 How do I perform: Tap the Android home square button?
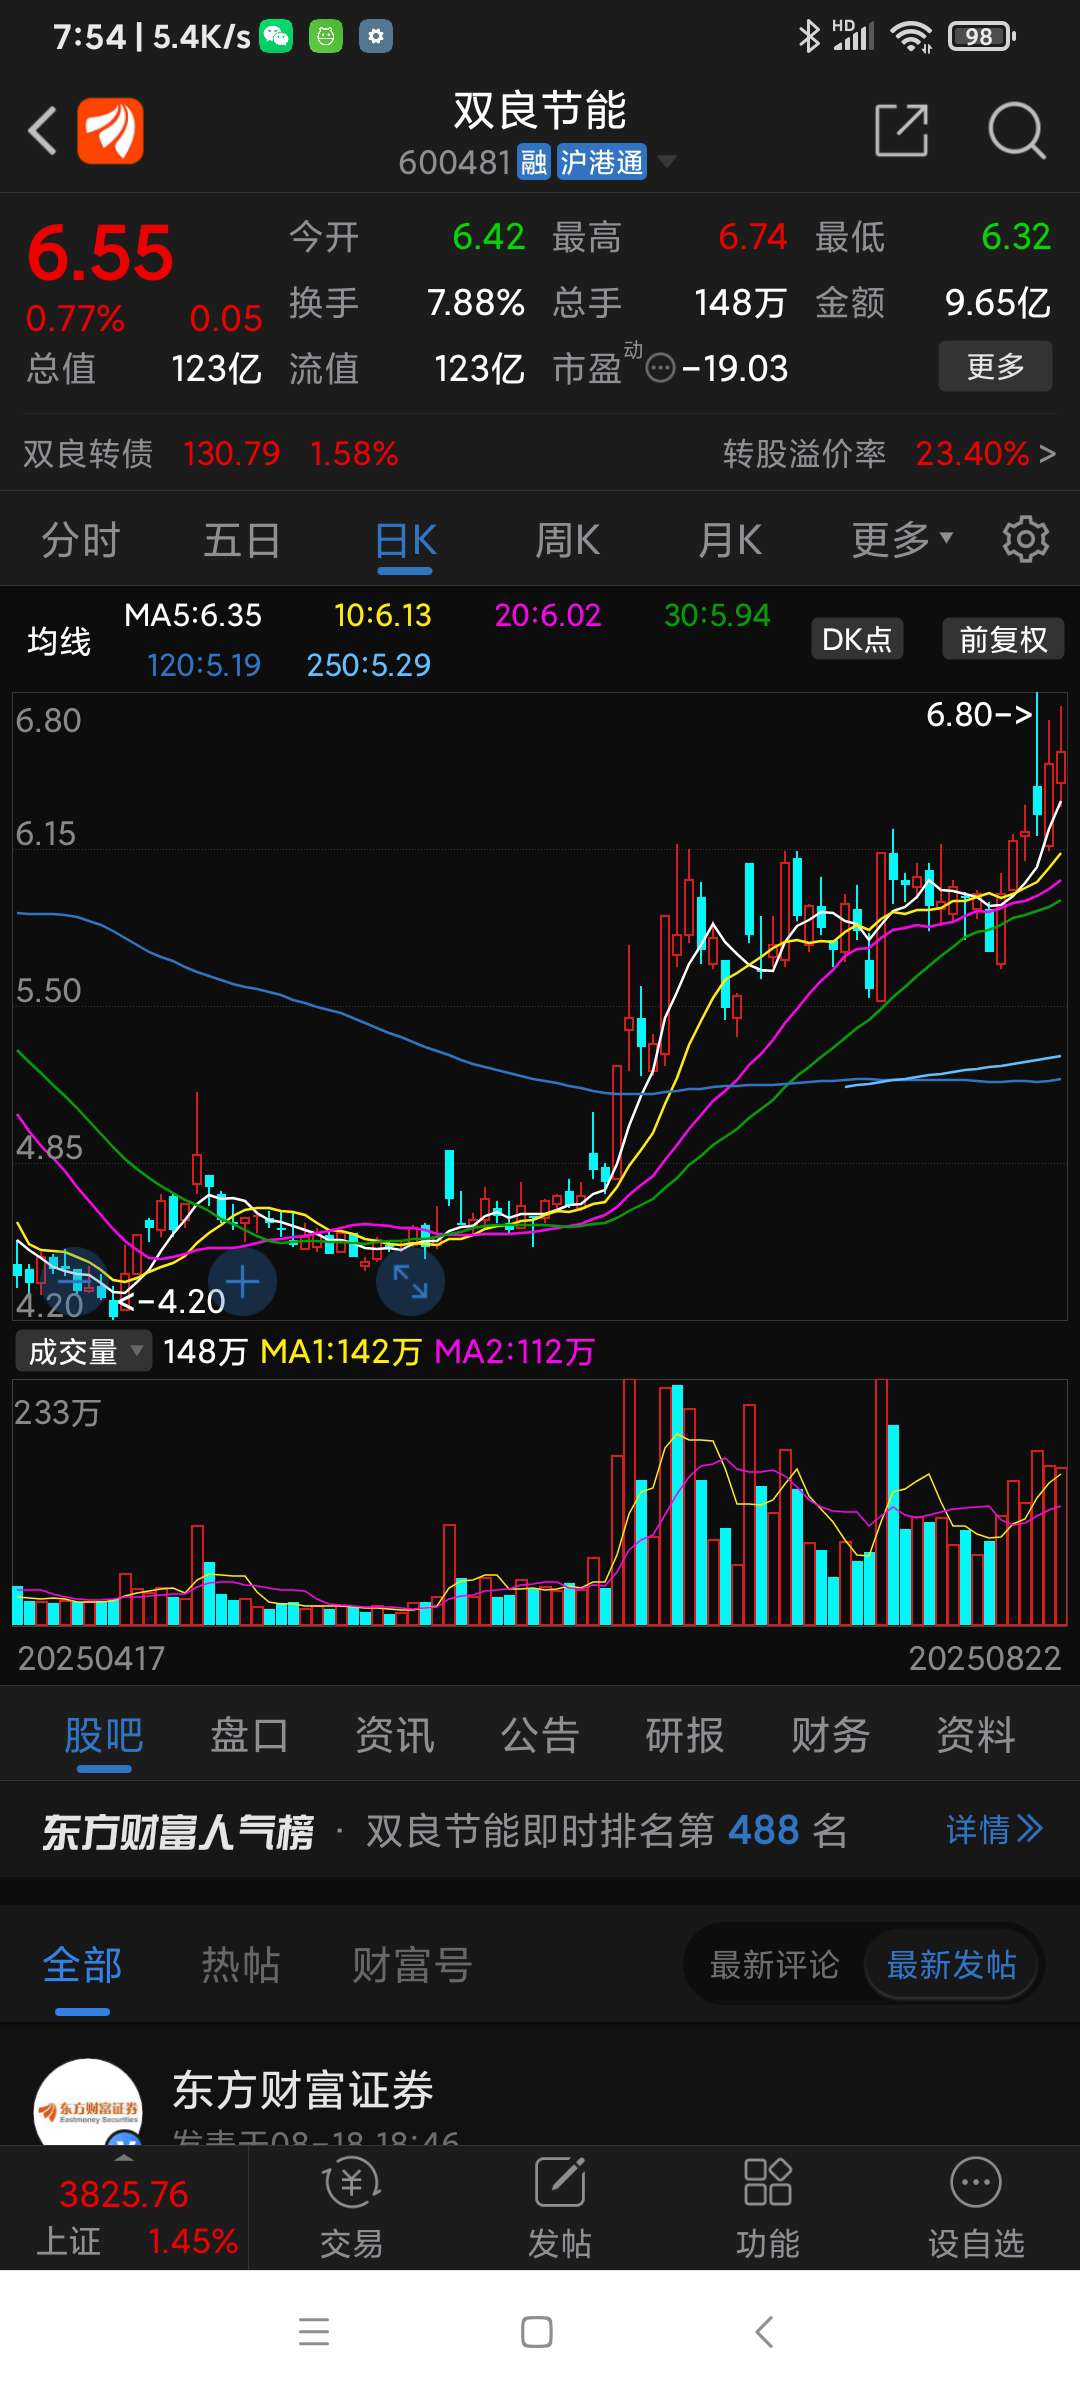click(537, 2332)
